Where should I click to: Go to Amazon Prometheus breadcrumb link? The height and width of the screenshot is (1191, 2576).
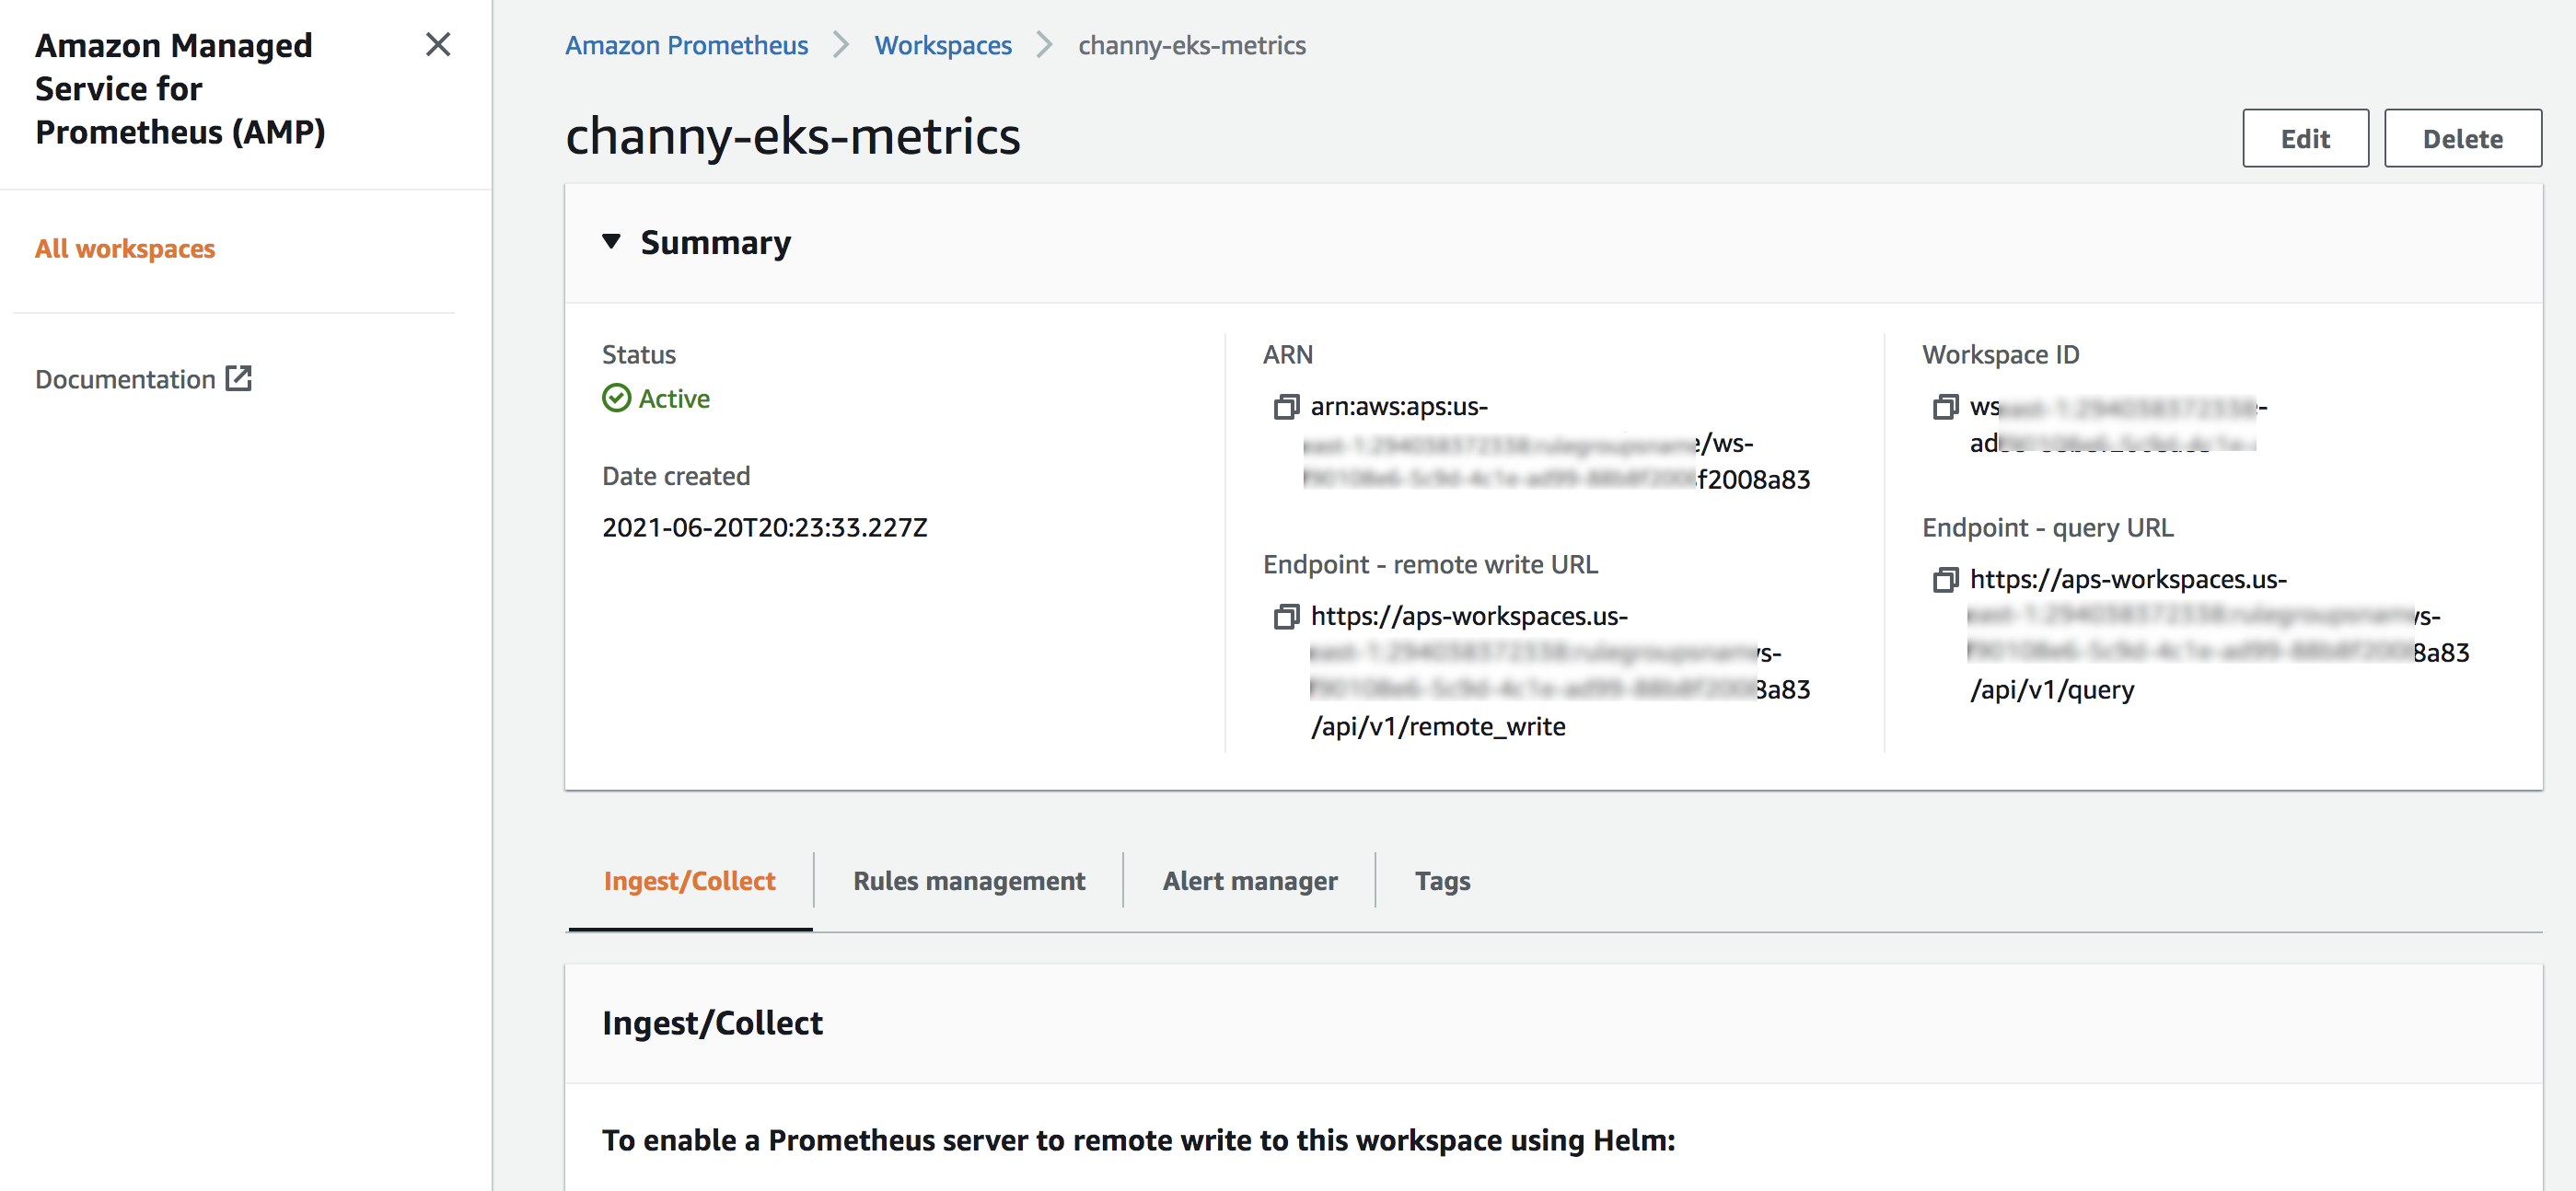pos(686,45)
